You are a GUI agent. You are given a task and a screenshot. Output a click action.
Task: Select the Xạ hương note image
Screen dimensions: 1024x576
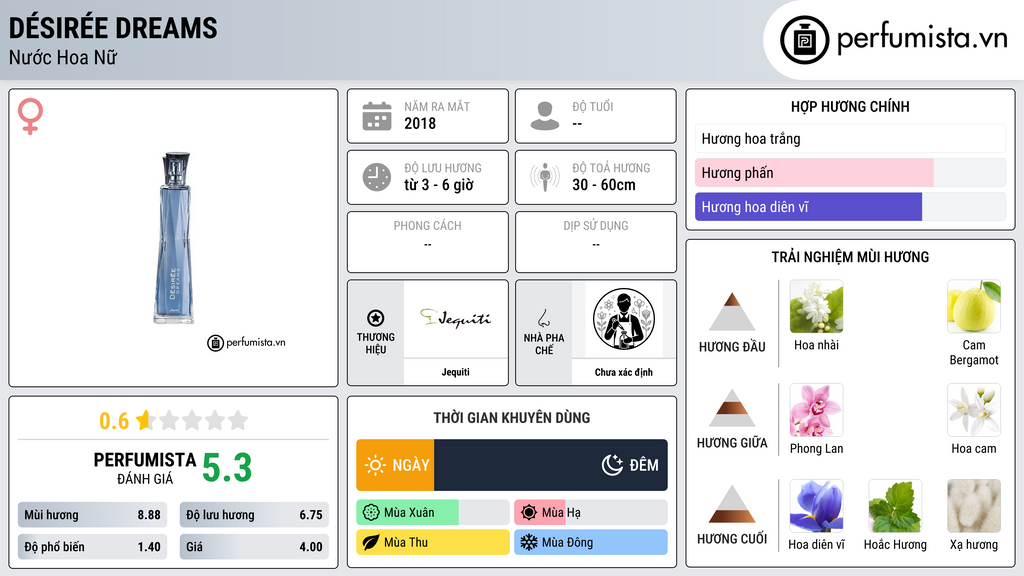(974, 506)
